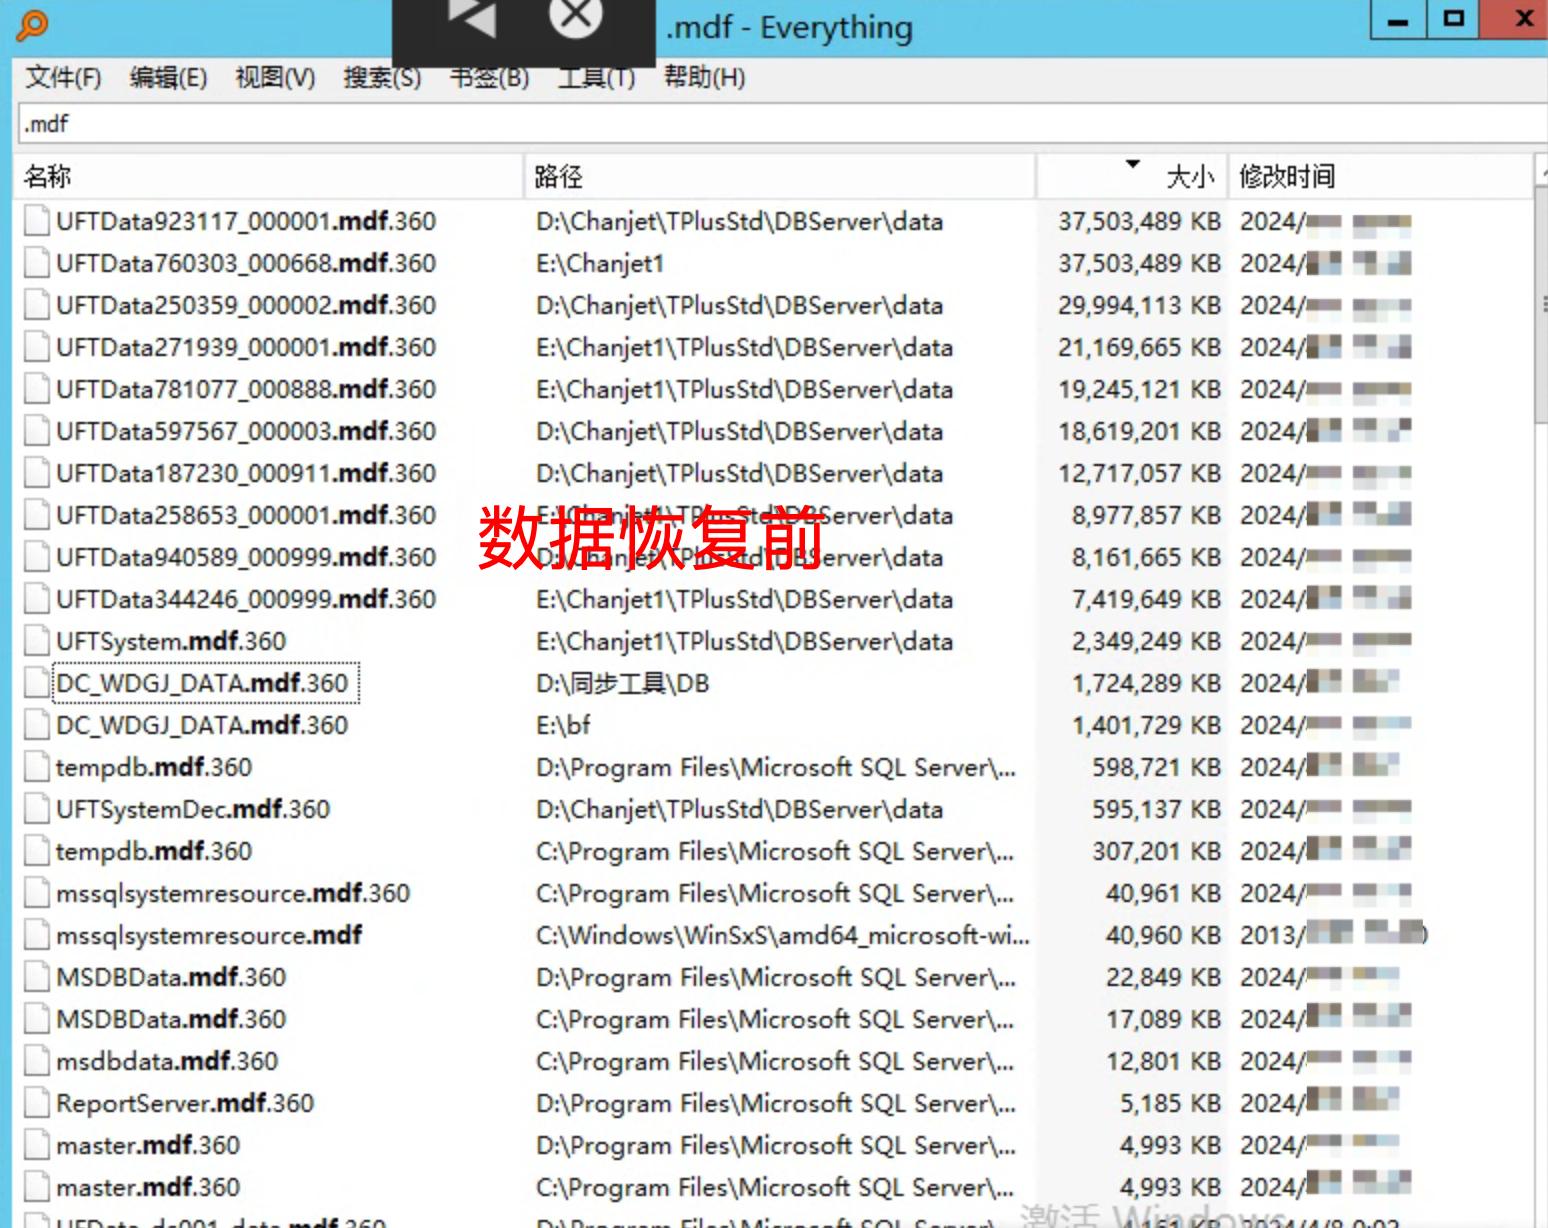
Task: Sort results by clicking the 路径 column header
Action: click(x=557, y=177)
